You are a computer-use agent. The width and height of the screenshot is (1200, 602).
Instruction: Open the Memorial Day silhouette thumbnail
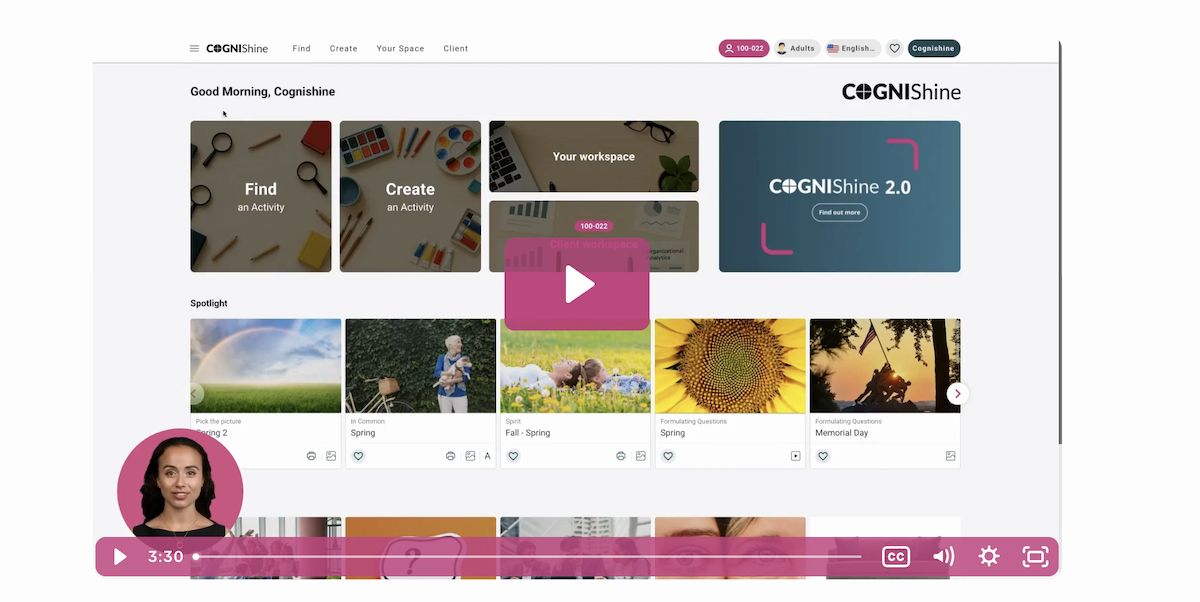pos(885,366)
